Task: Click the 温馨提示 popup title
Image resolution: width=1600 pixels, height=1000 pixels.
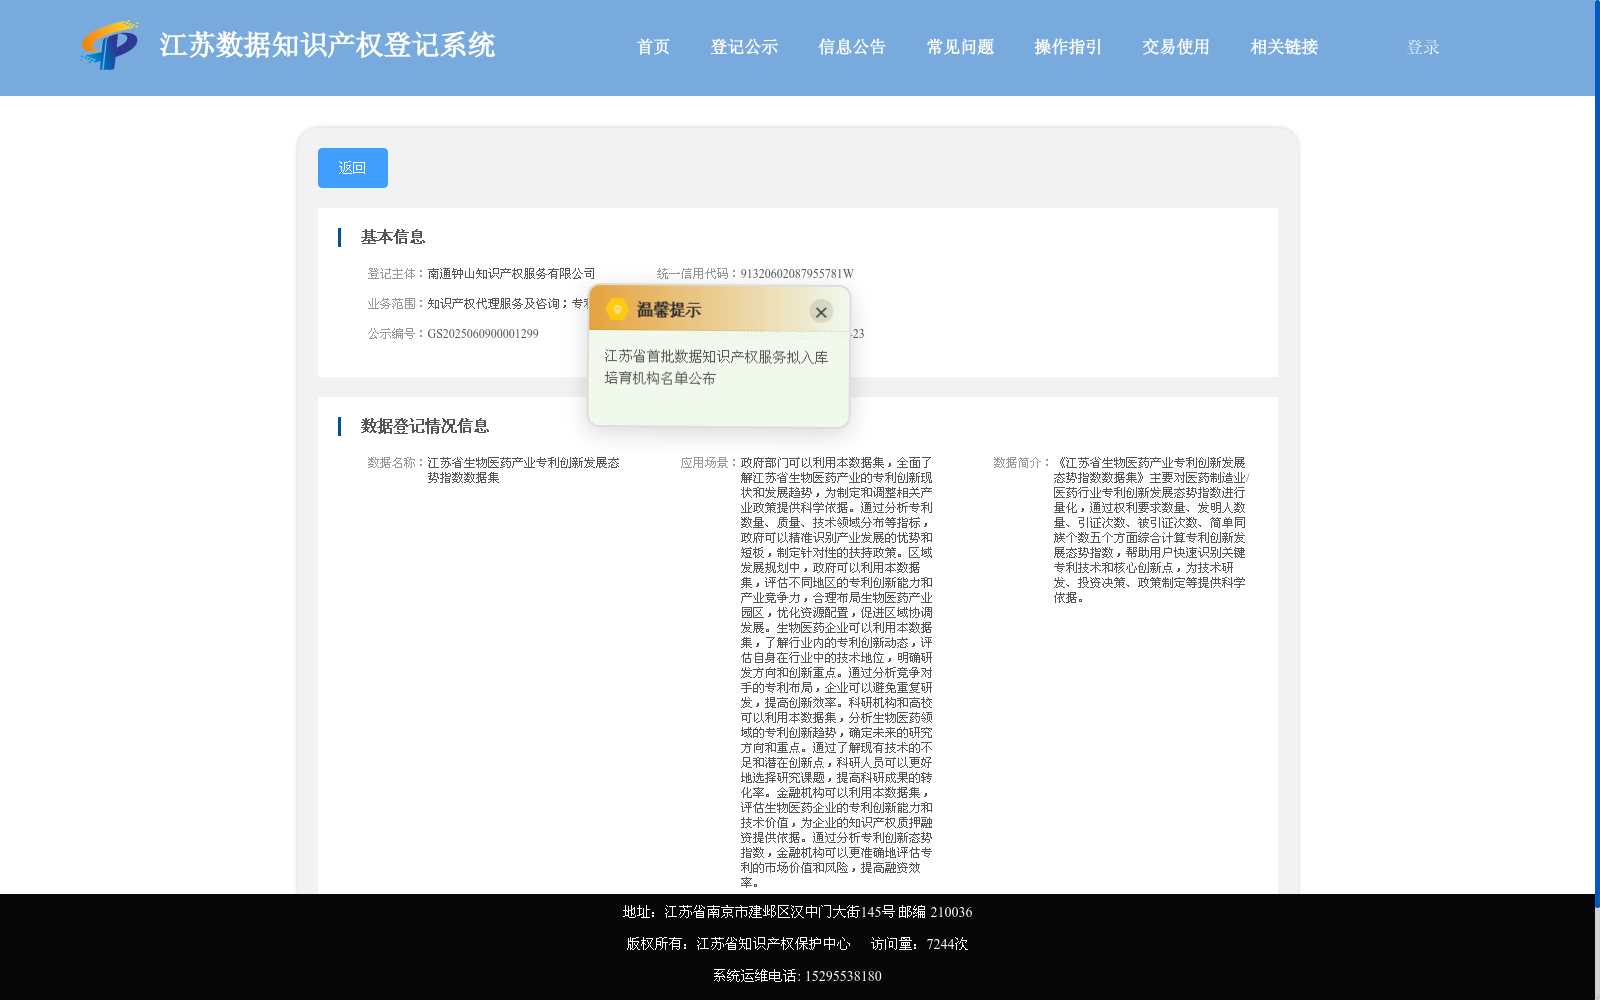Action: pyautogui.click(x=669, y=310)
